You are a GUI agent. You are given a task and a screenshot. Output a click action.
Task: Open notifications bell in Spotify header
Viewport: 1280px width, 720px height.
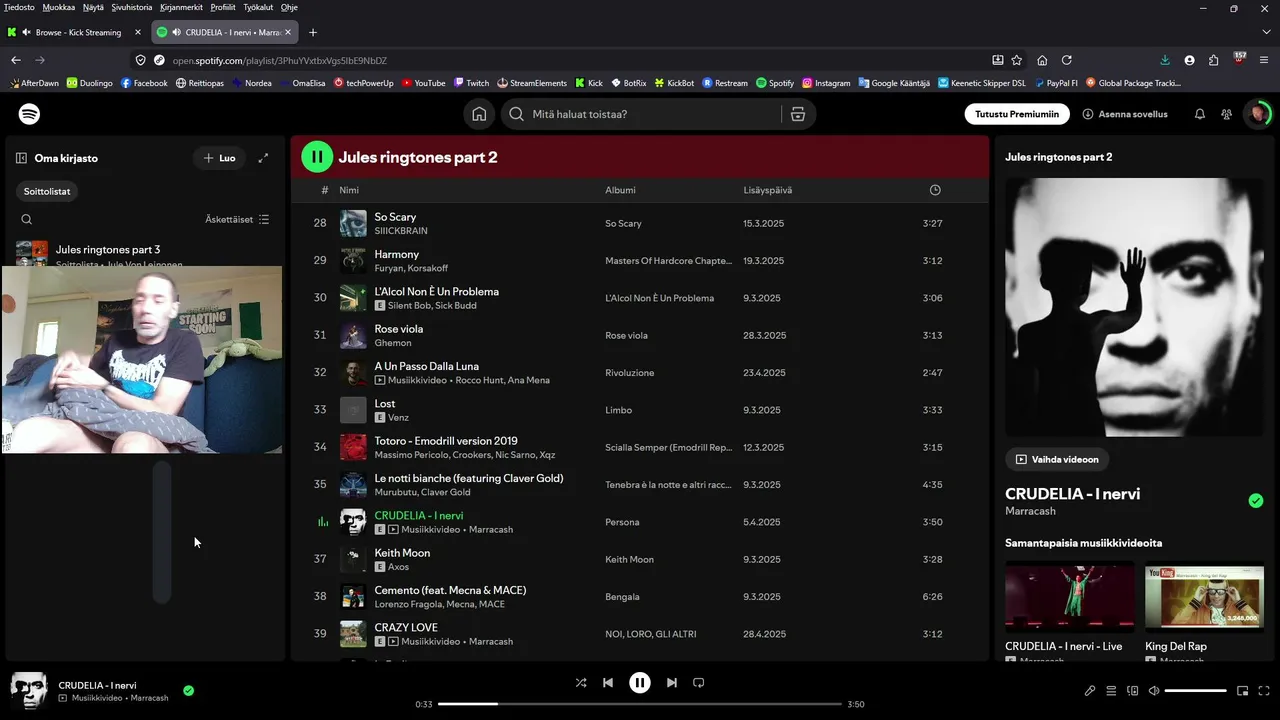[1200, 114]
